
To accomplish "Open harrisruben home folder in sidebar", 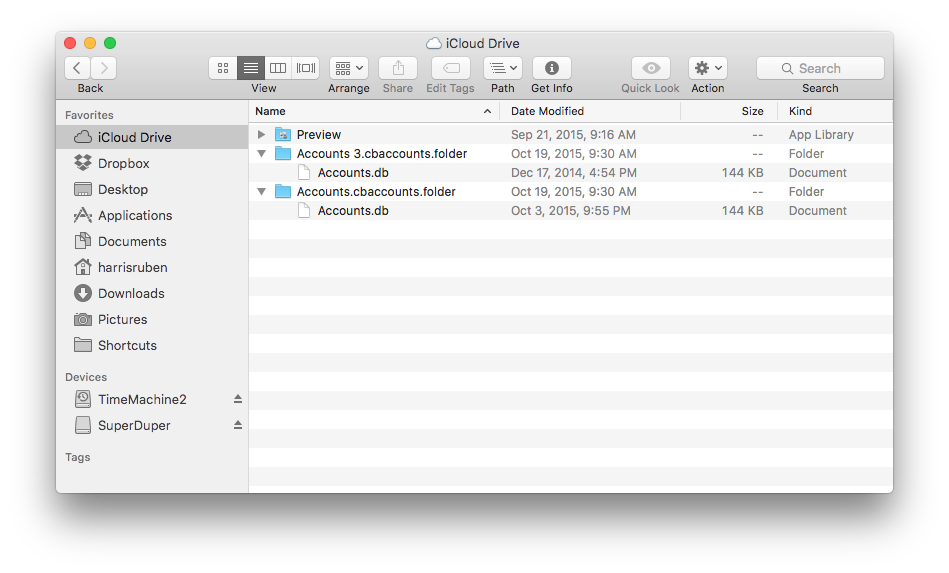I will pyautogui.click(x=152, y=267).
